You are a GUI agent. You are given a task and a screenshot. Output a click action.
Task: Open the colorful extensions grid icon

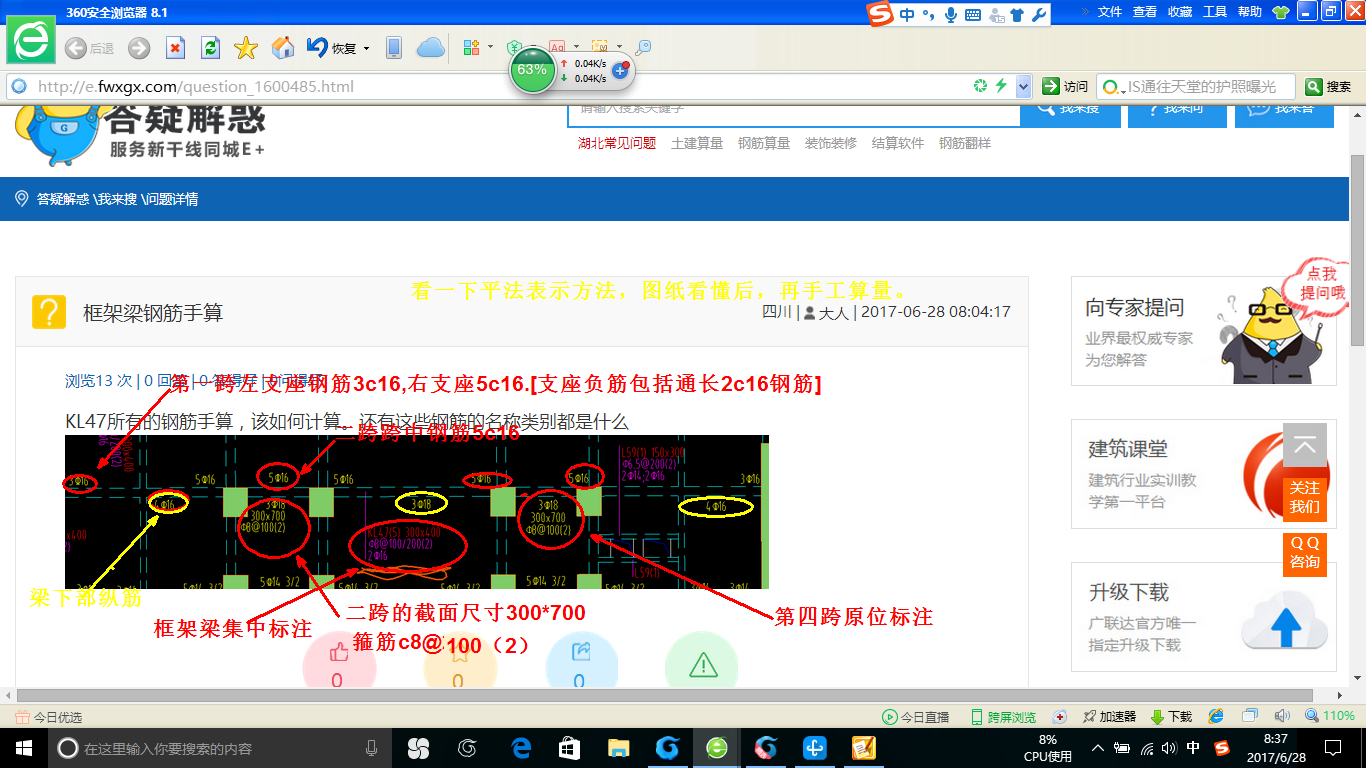(472, 47)
